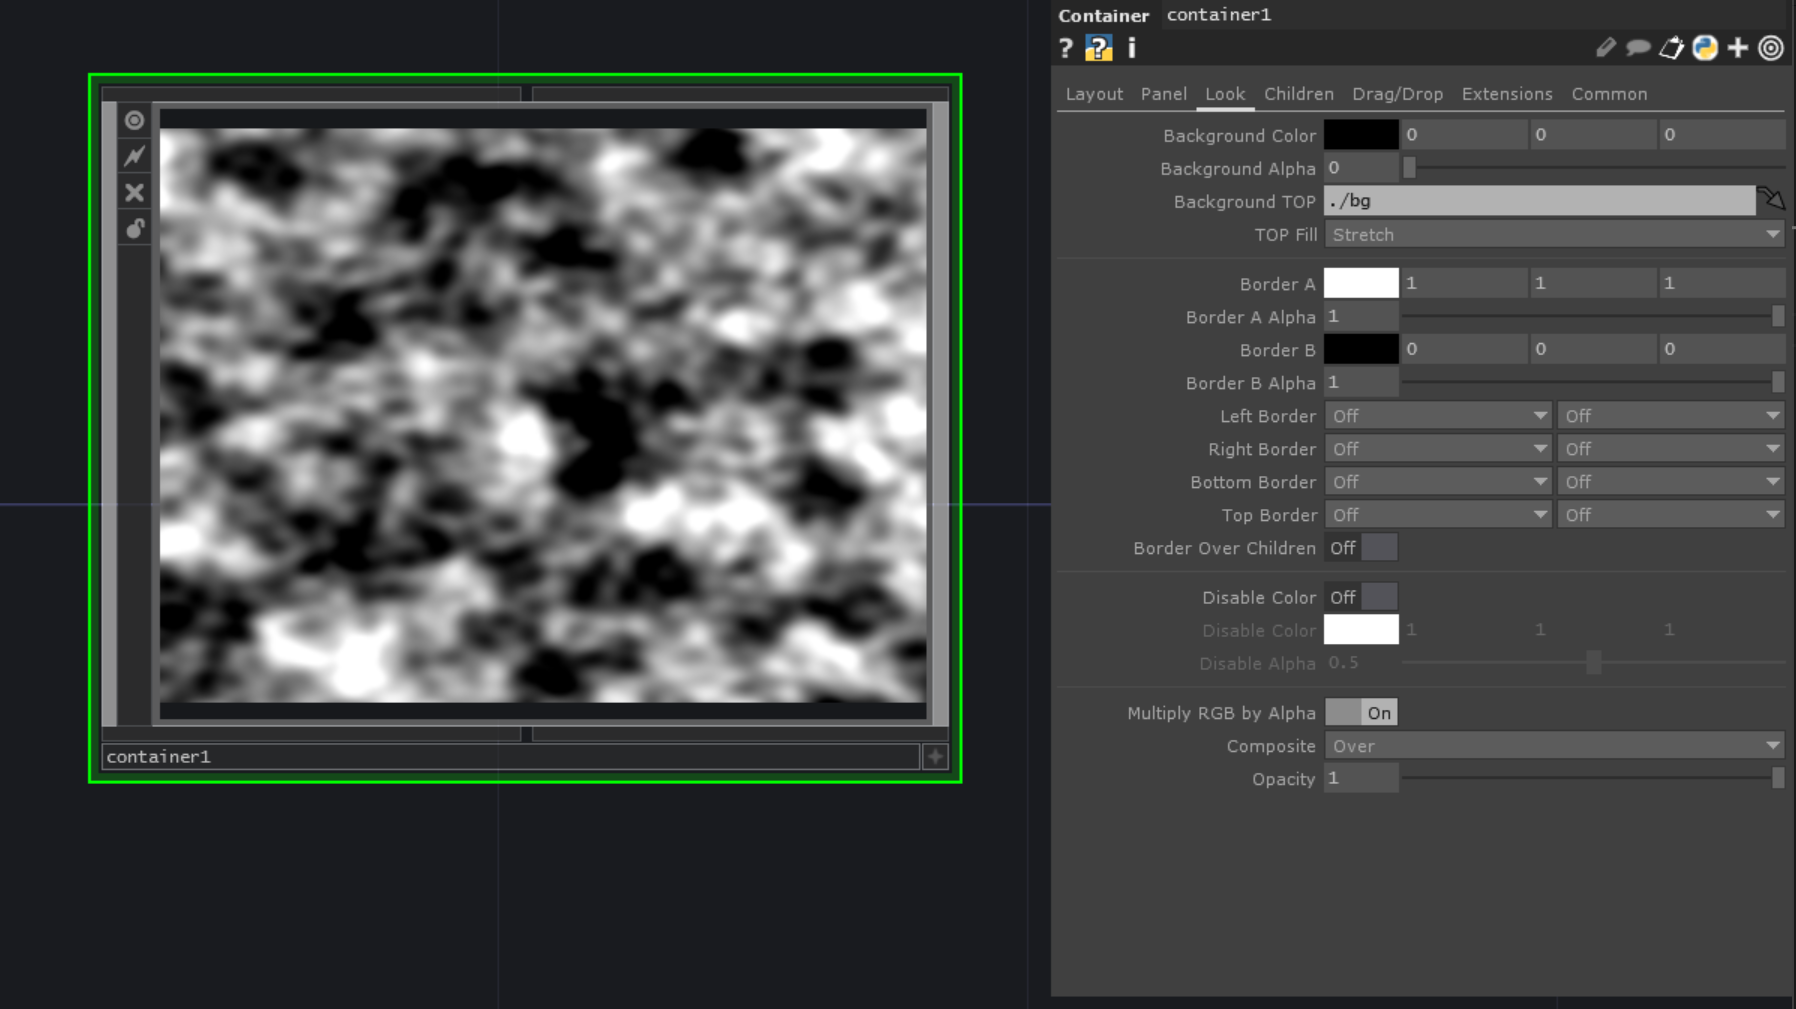Open first Bottom Border dropdown
This screenshot has width=1796, height=1009.
[1438, 482]
